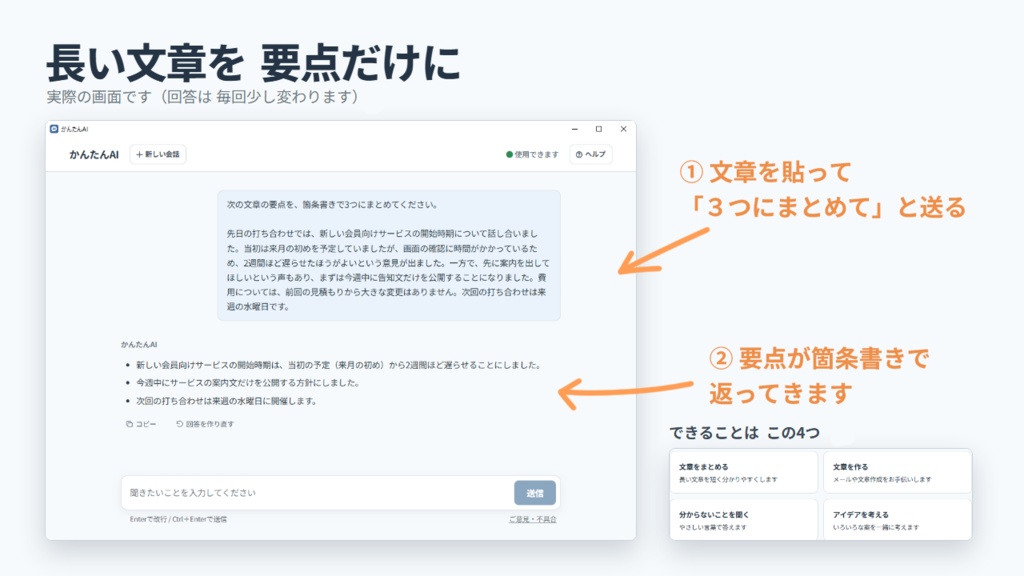Open the ヘルプ help button
1024x576 pixels.
click(591, 155)
